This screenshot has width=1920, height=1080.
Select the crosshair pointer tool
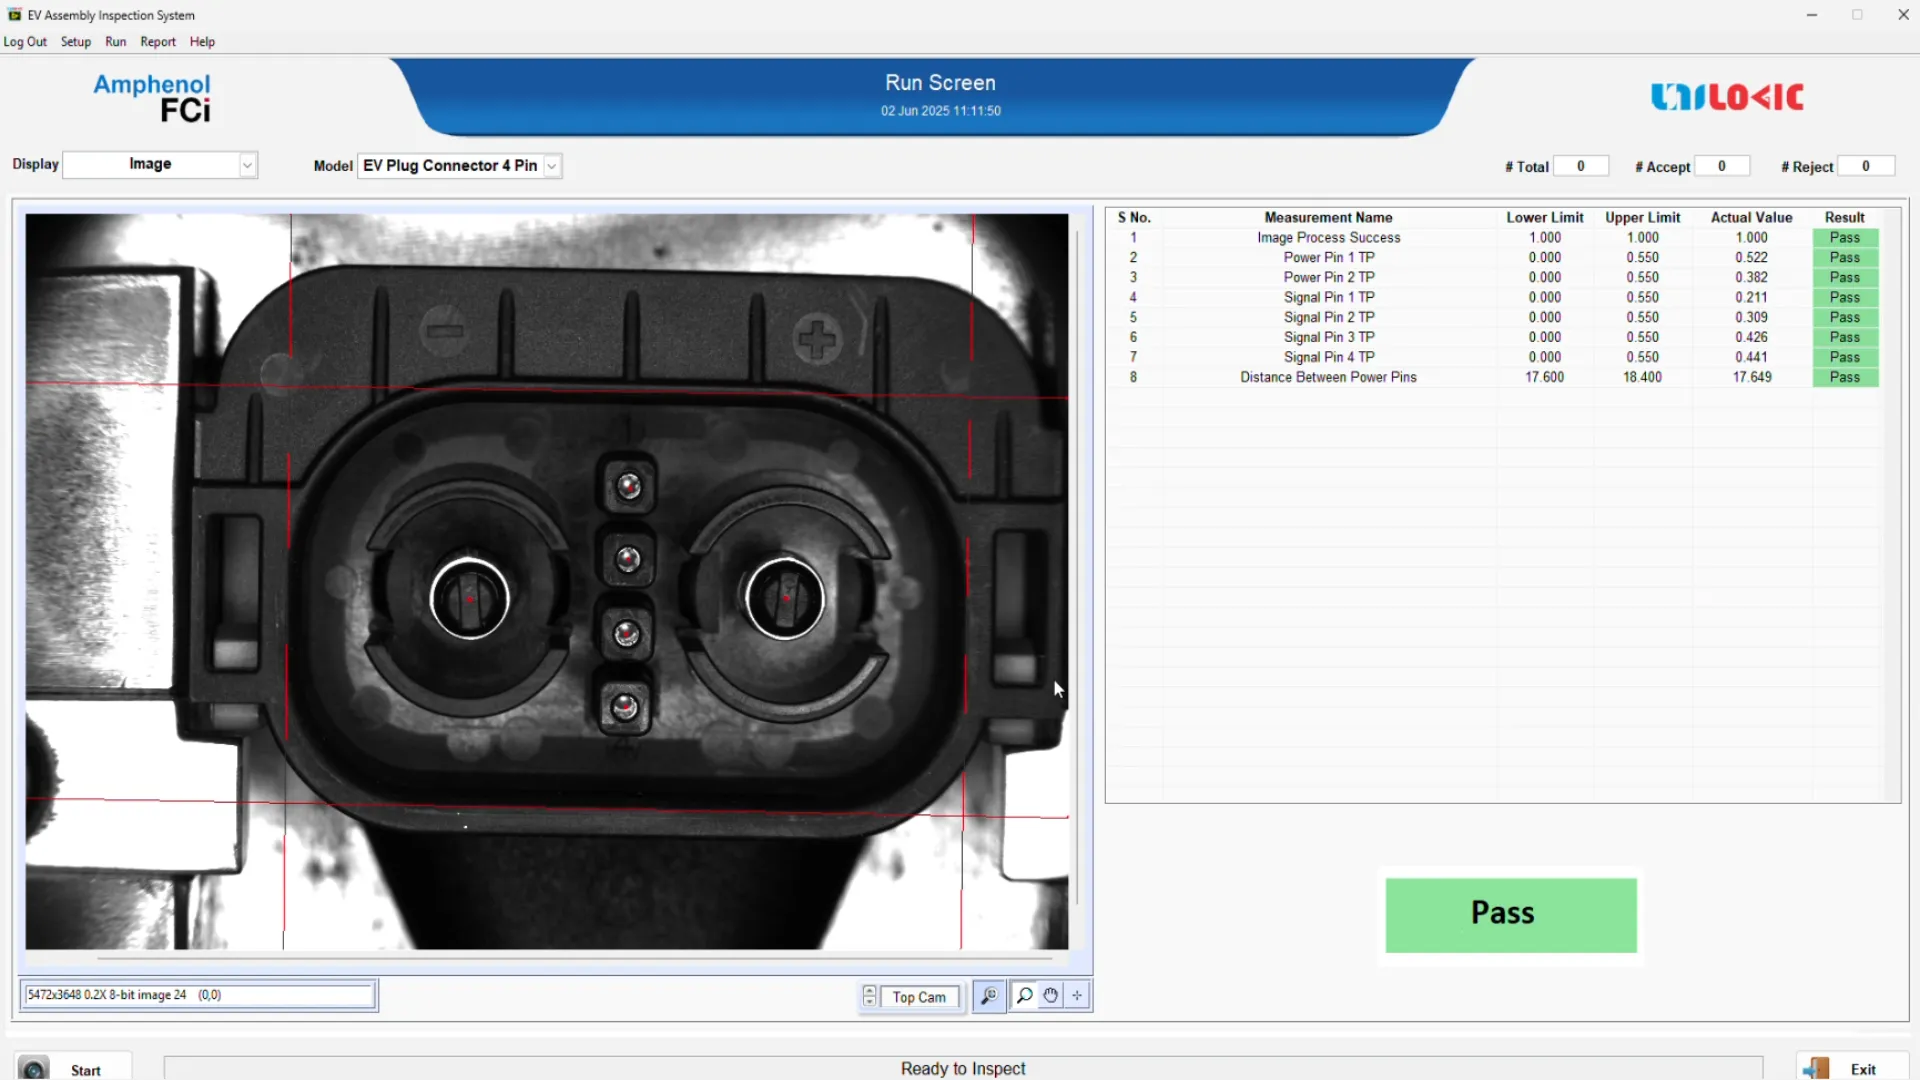point(1077,996)
